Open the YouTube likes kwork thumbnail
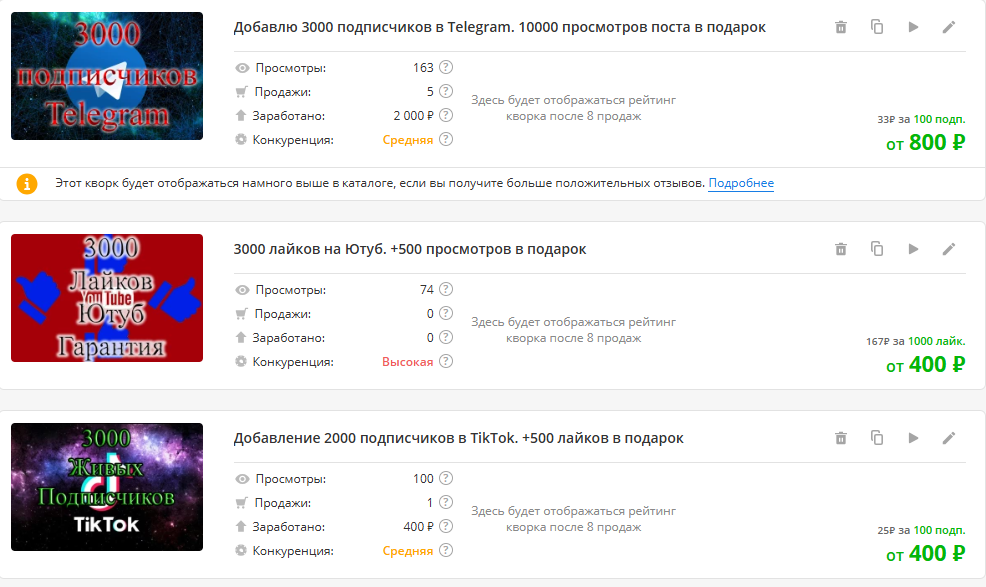 pos(106,297)
